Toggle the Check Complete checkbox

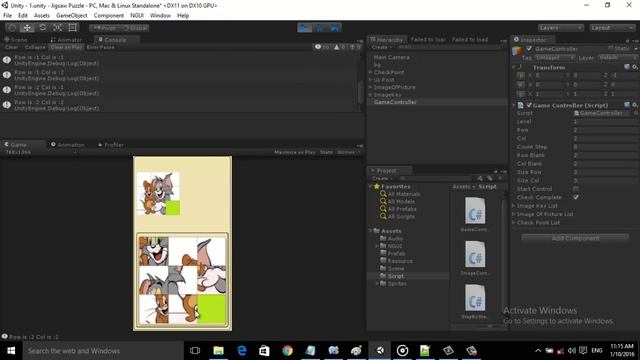(576, 197)
